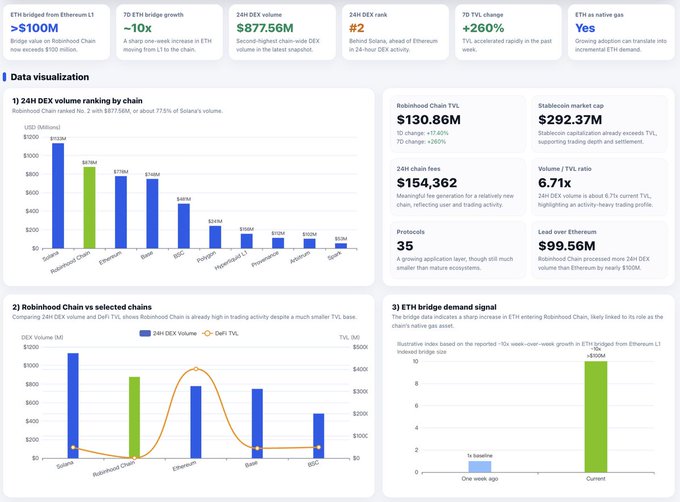
Task: Click the Arbitrum bar labeled $102M
Action: (310, 244)
